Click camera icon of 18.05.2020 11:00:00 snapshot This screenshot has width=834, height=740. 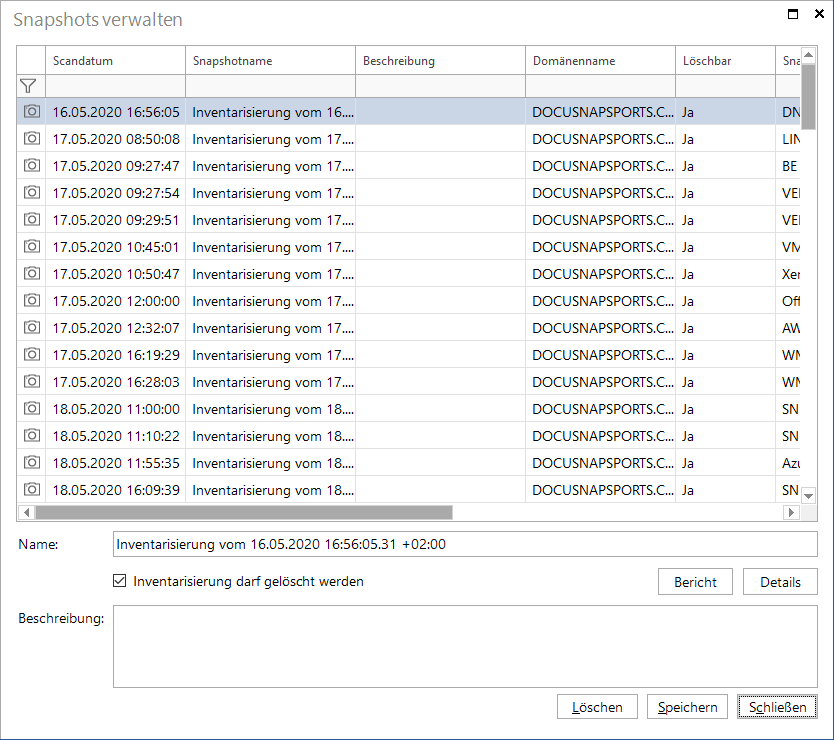[x=31, y=409]
